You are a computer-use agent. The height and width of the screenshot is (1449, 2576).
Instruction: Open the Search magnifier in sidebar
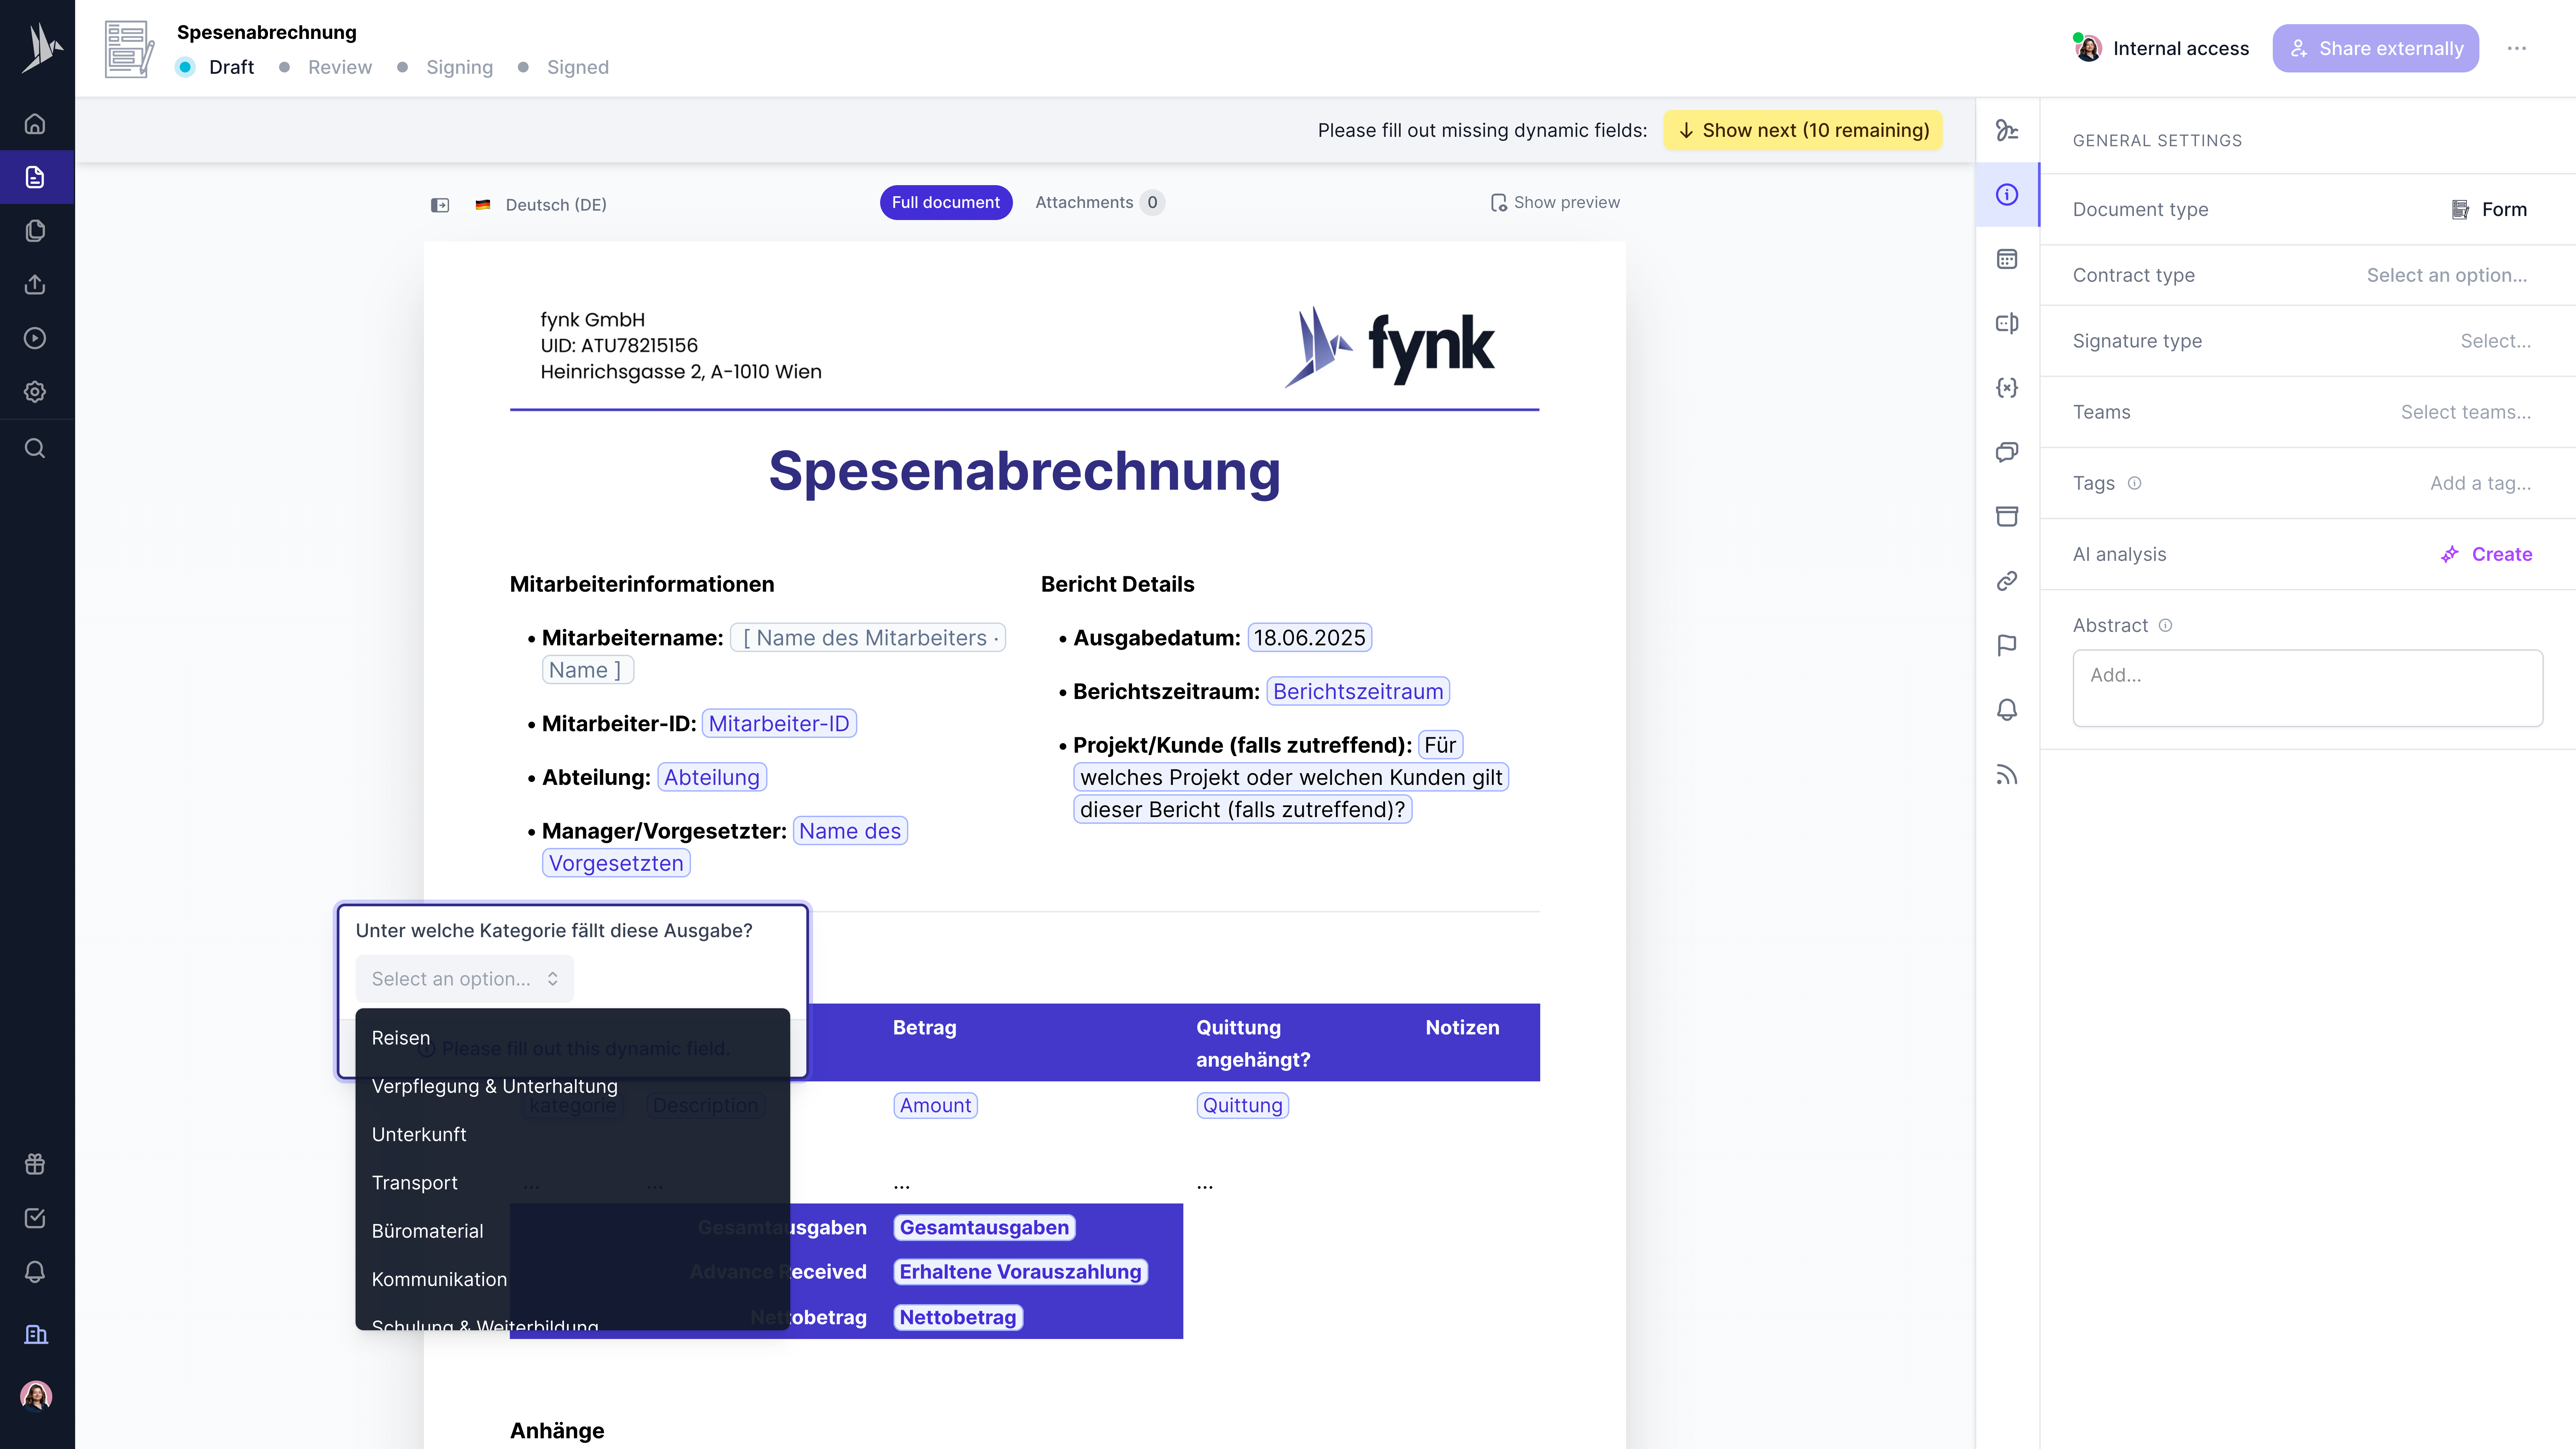click(35, 448)
